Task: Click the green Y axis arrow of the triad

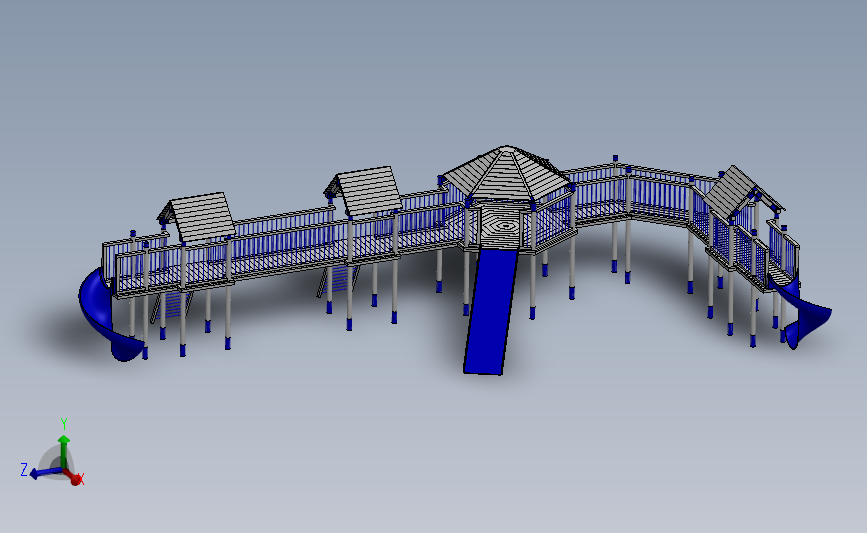Action: pyautogui.click(x=64, y=451)
